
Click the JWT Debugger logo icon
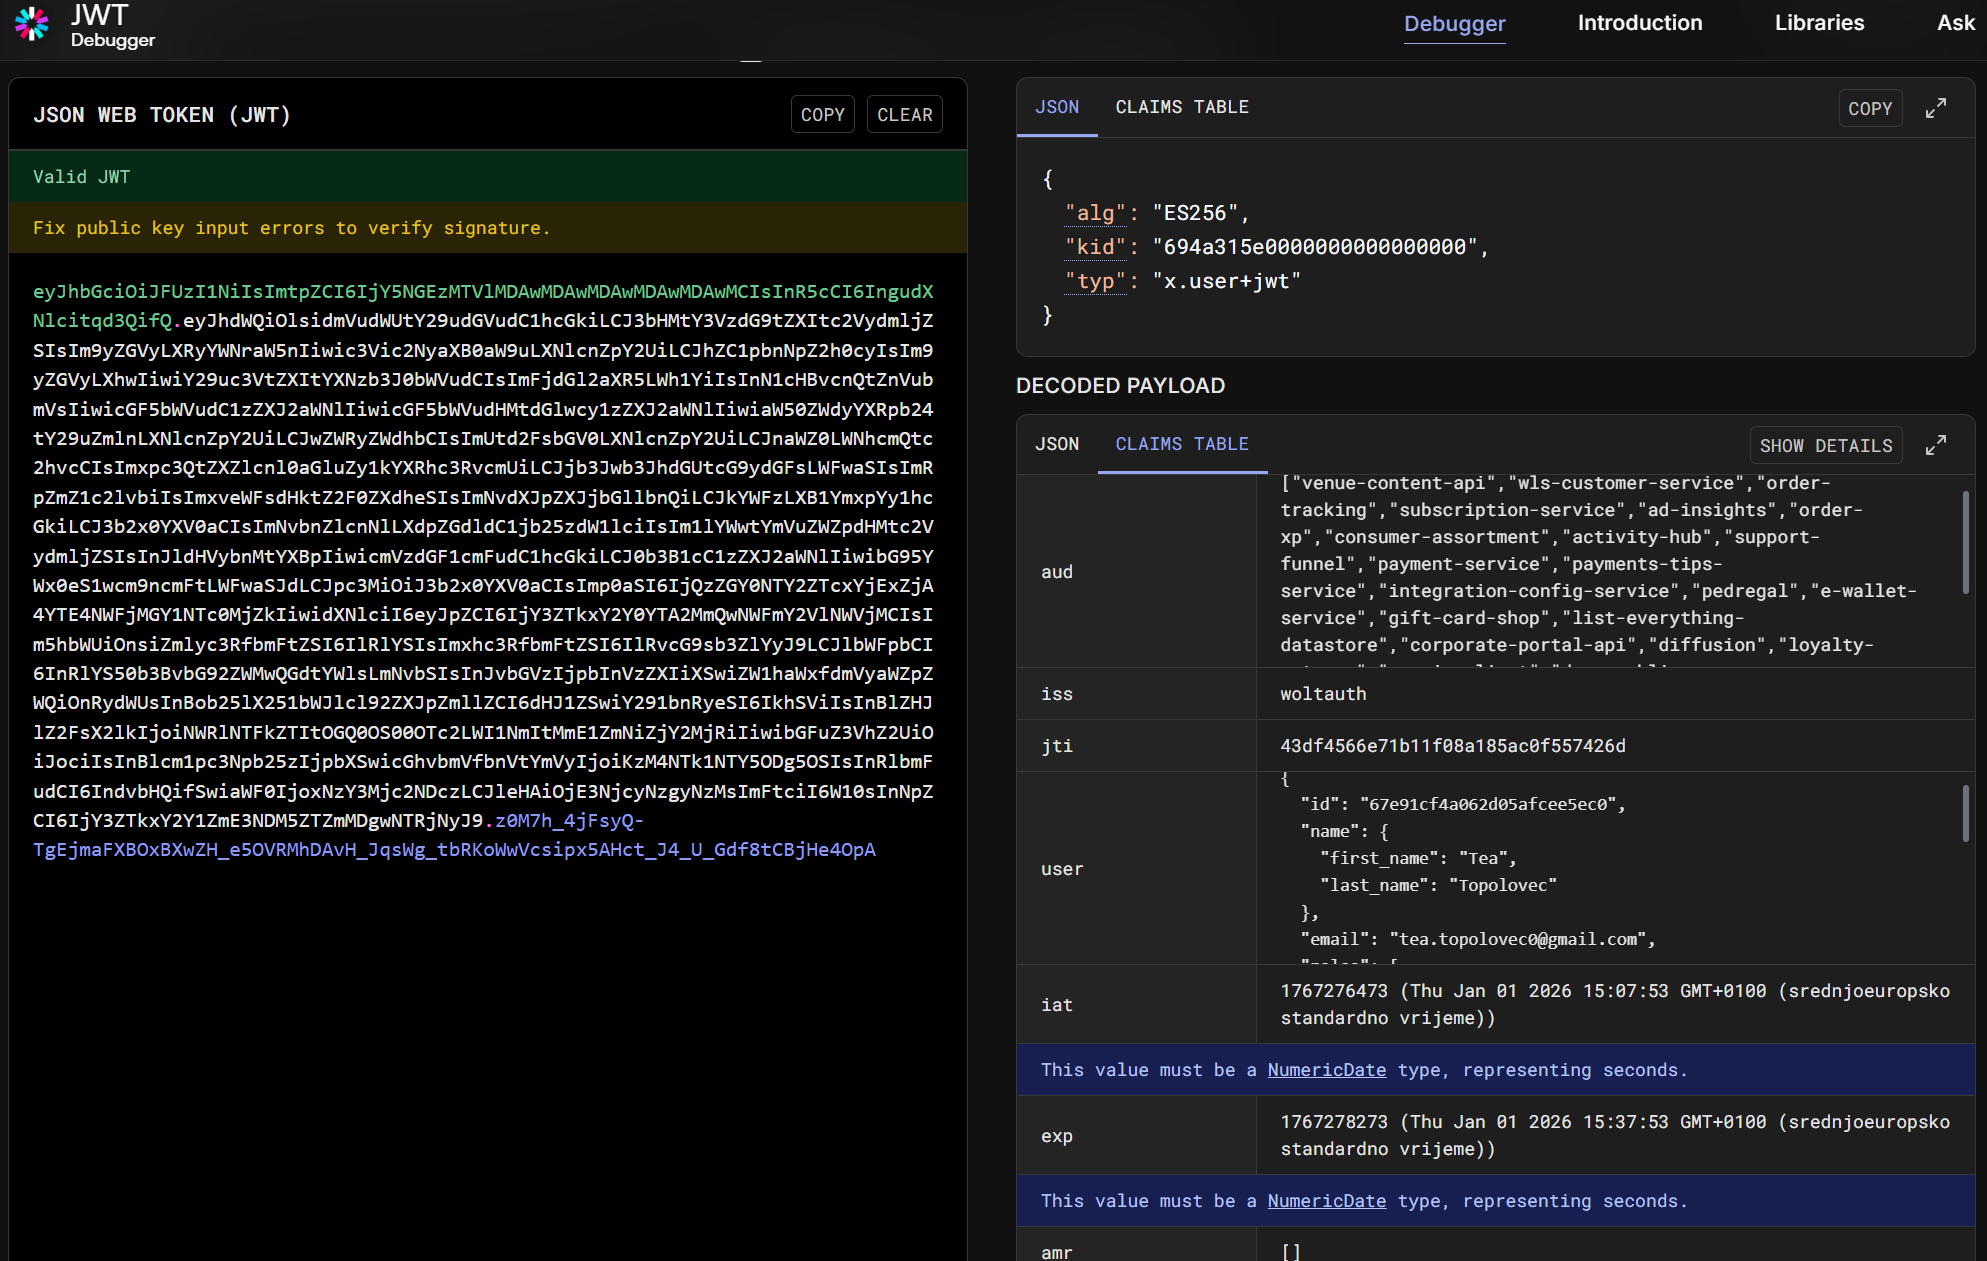click(x=32, y=24)
